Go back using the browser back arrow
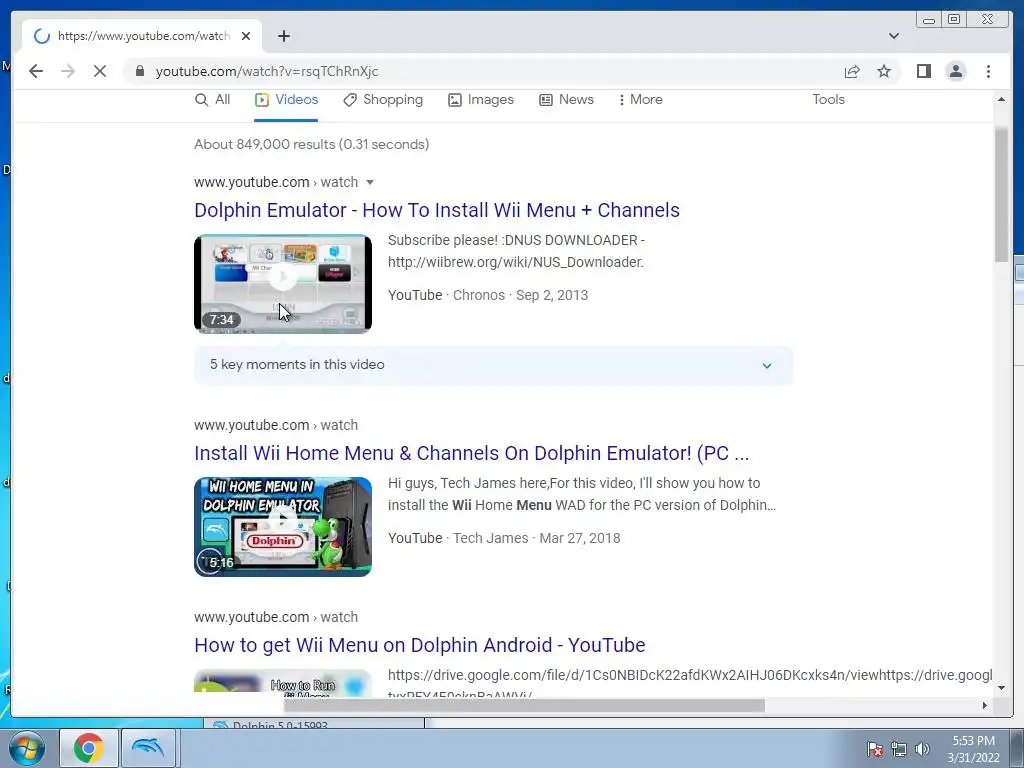1024x768 pixels. (36, 71)
